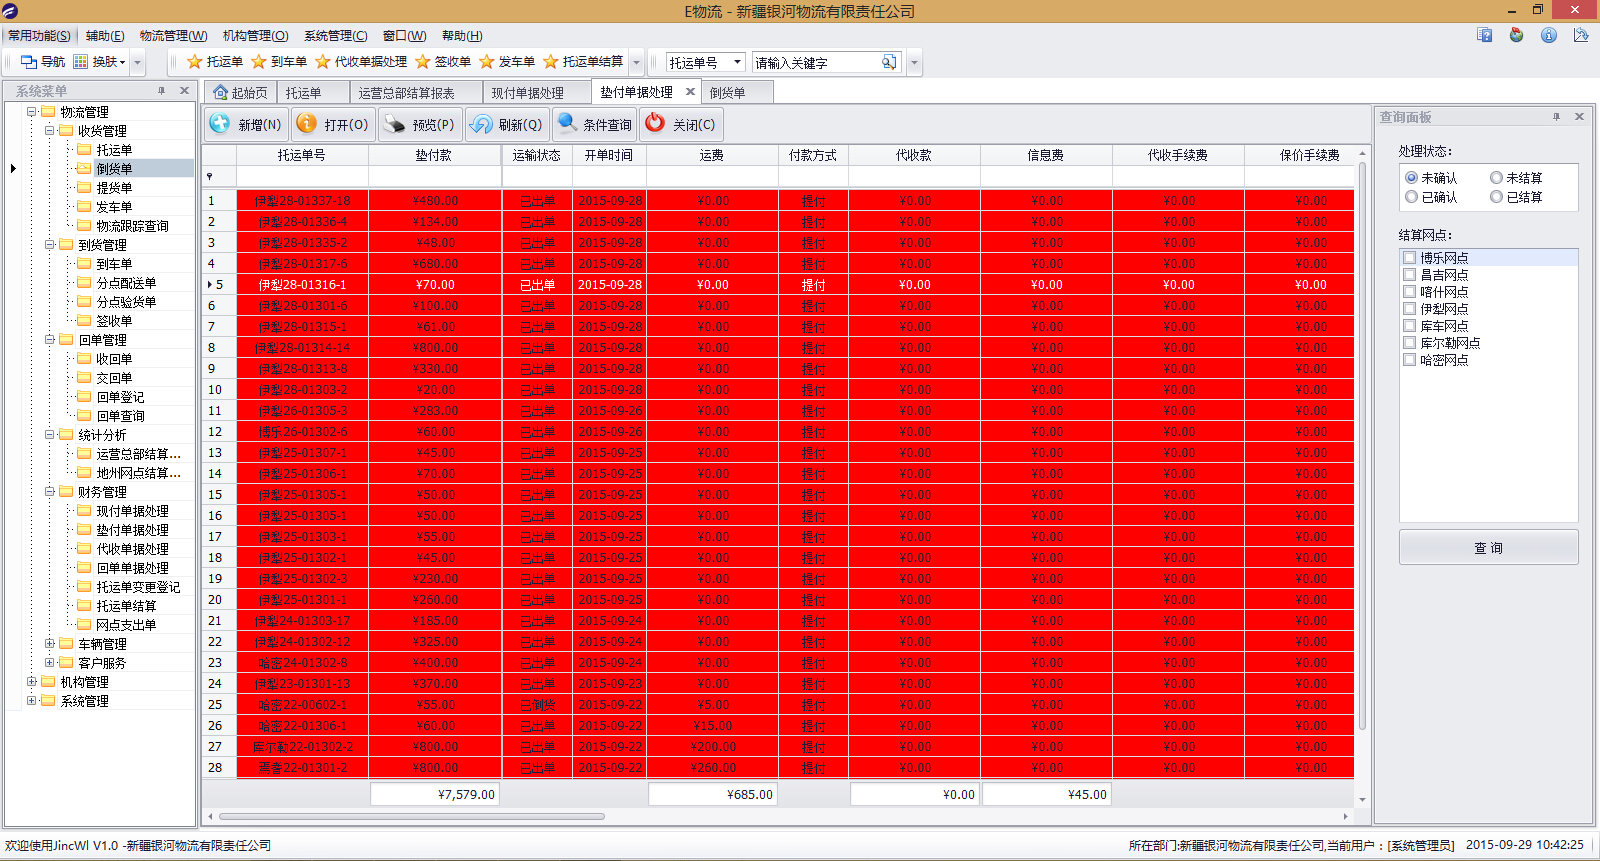Collapse the 财务管理 tree node
The image size is (1600, 861).
[50, 492]
